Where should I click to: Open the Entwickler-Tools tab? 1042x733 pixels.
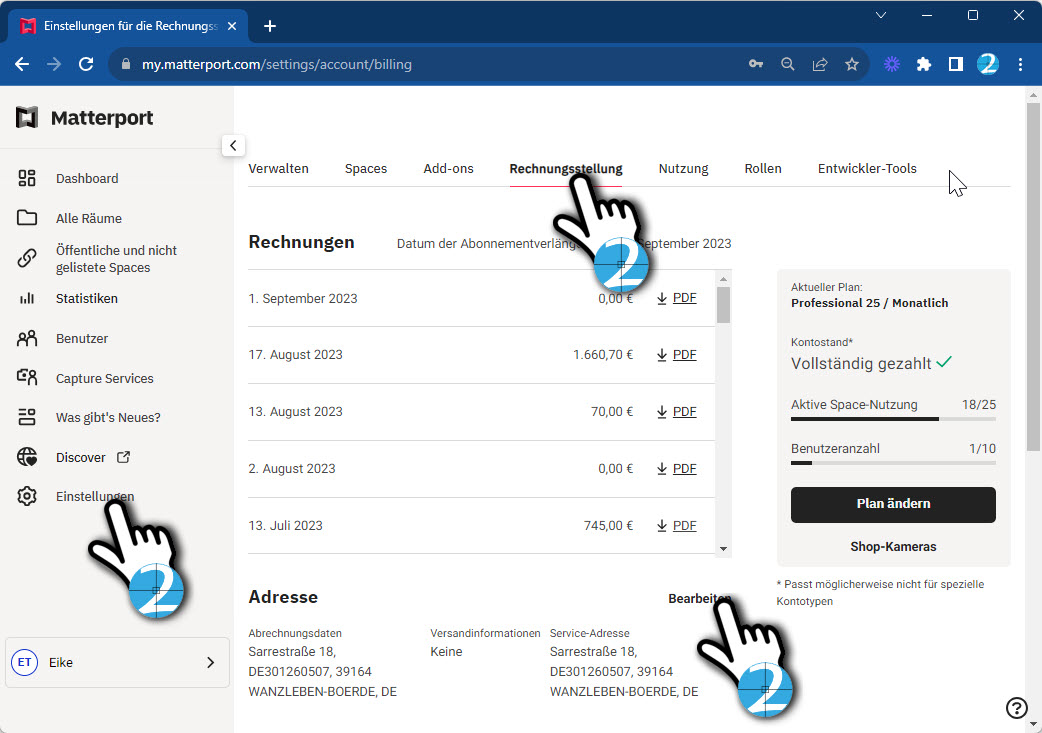pyautogui.click(x=867, y=169)
